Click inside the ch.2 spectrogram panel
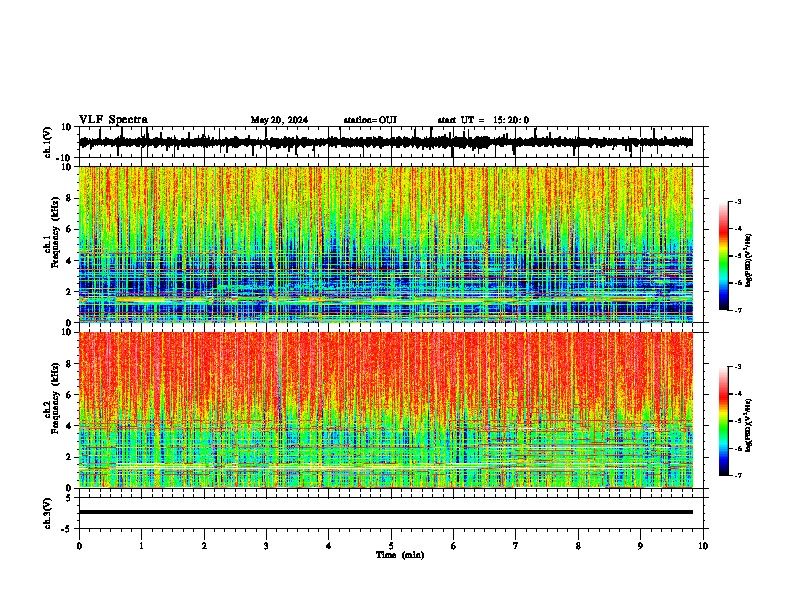 click(386, 410)
